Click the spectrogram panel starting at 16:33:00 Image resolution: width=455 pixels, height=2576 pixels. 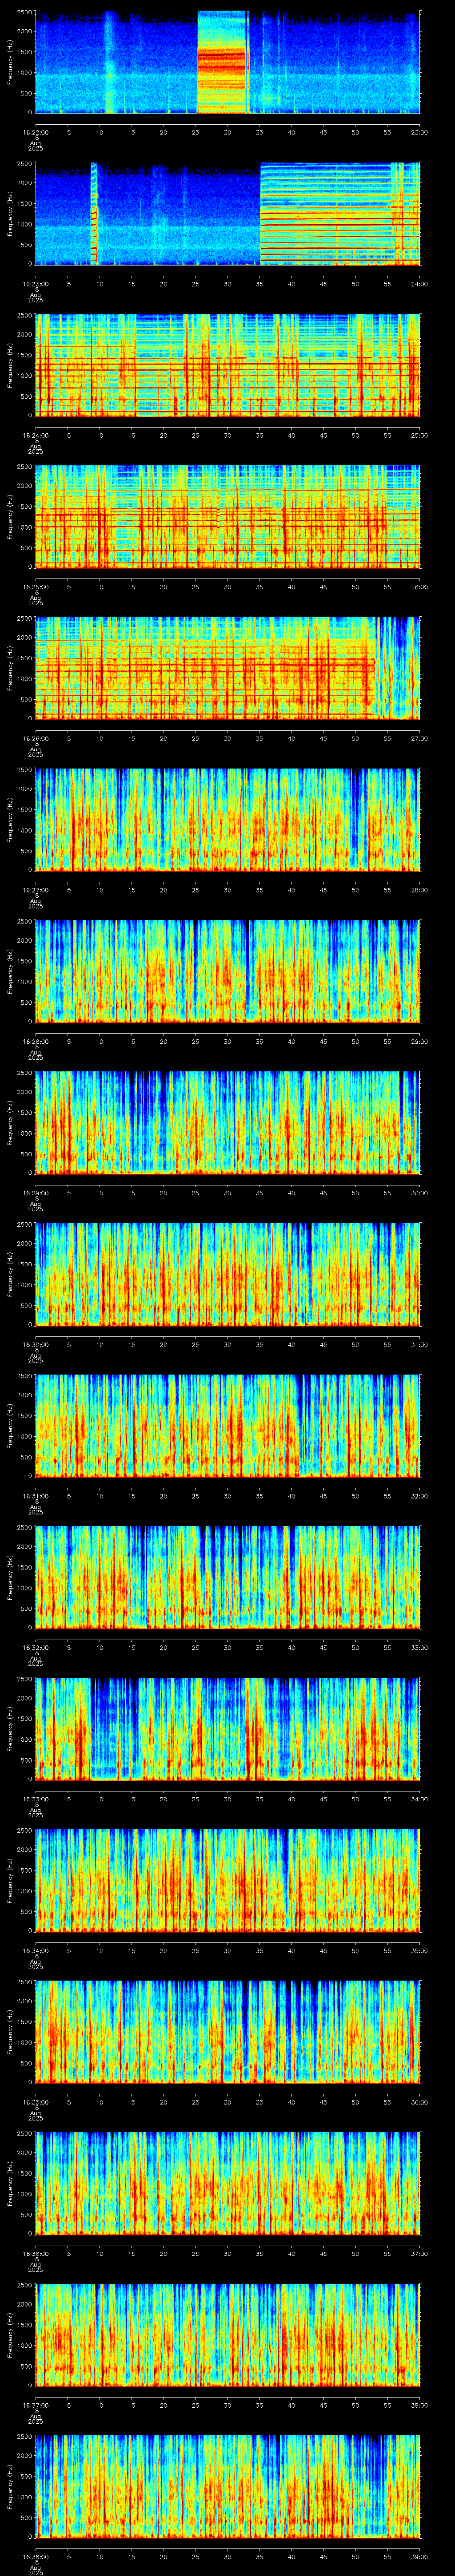(228, 1729)
